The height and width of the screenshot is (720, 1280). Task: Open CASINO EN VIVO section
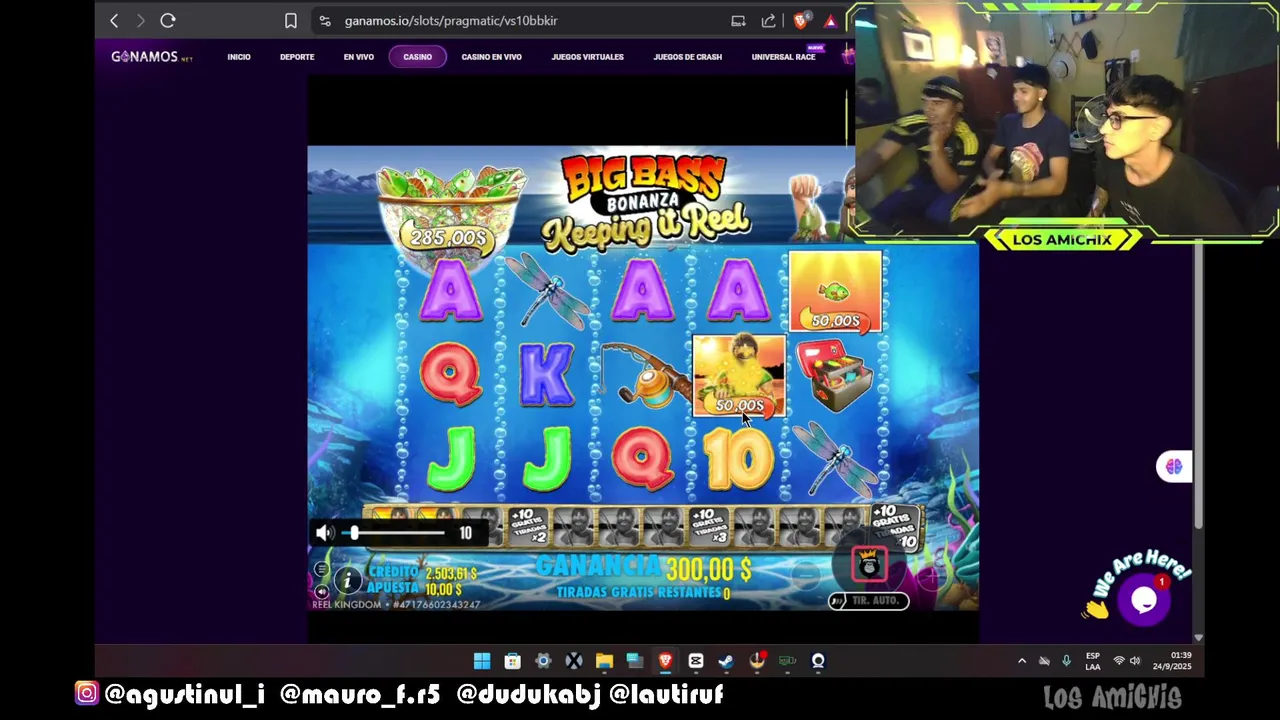click(491, 57)
